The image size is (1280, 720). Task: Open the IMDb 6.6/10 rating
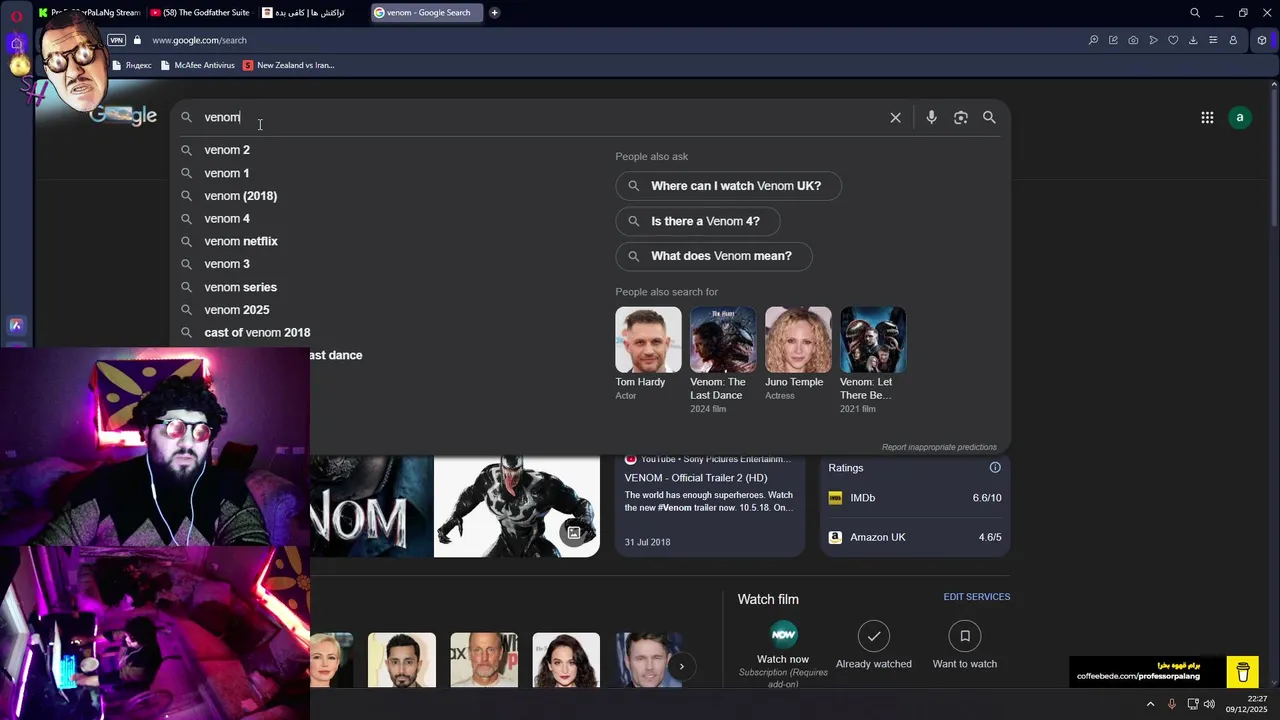(915, 498)
